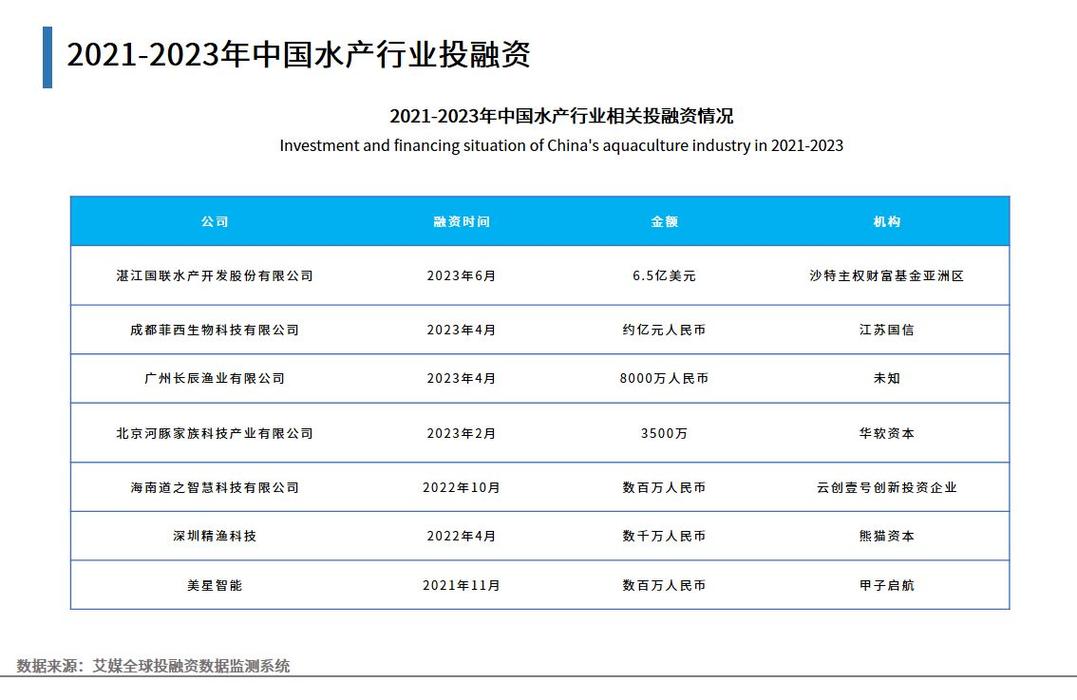Select the 8000万人民币 amount cell
The height and width of the screenshot is (700, 1077).
click(666, 378)
